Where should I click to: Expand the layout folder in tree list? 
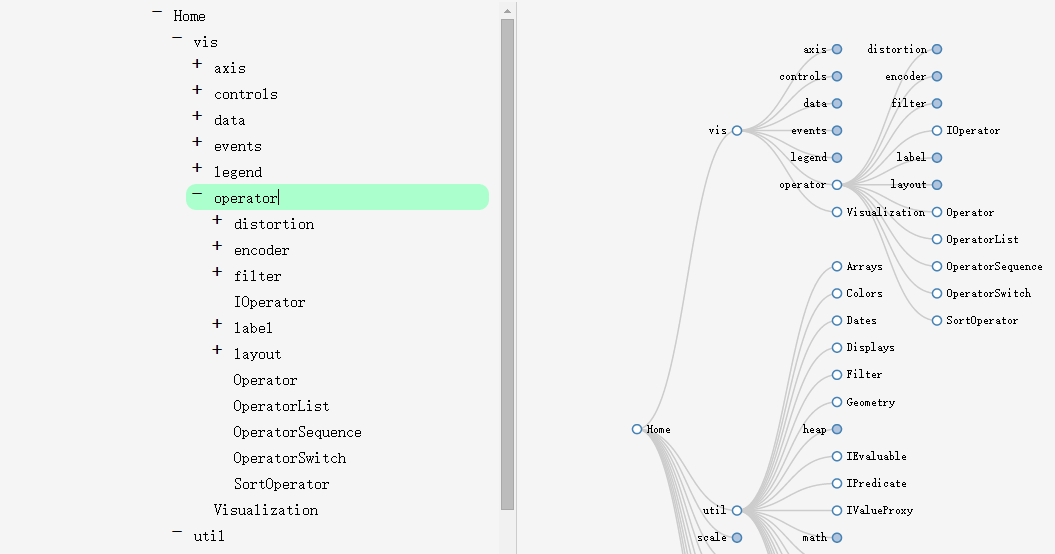217,350
